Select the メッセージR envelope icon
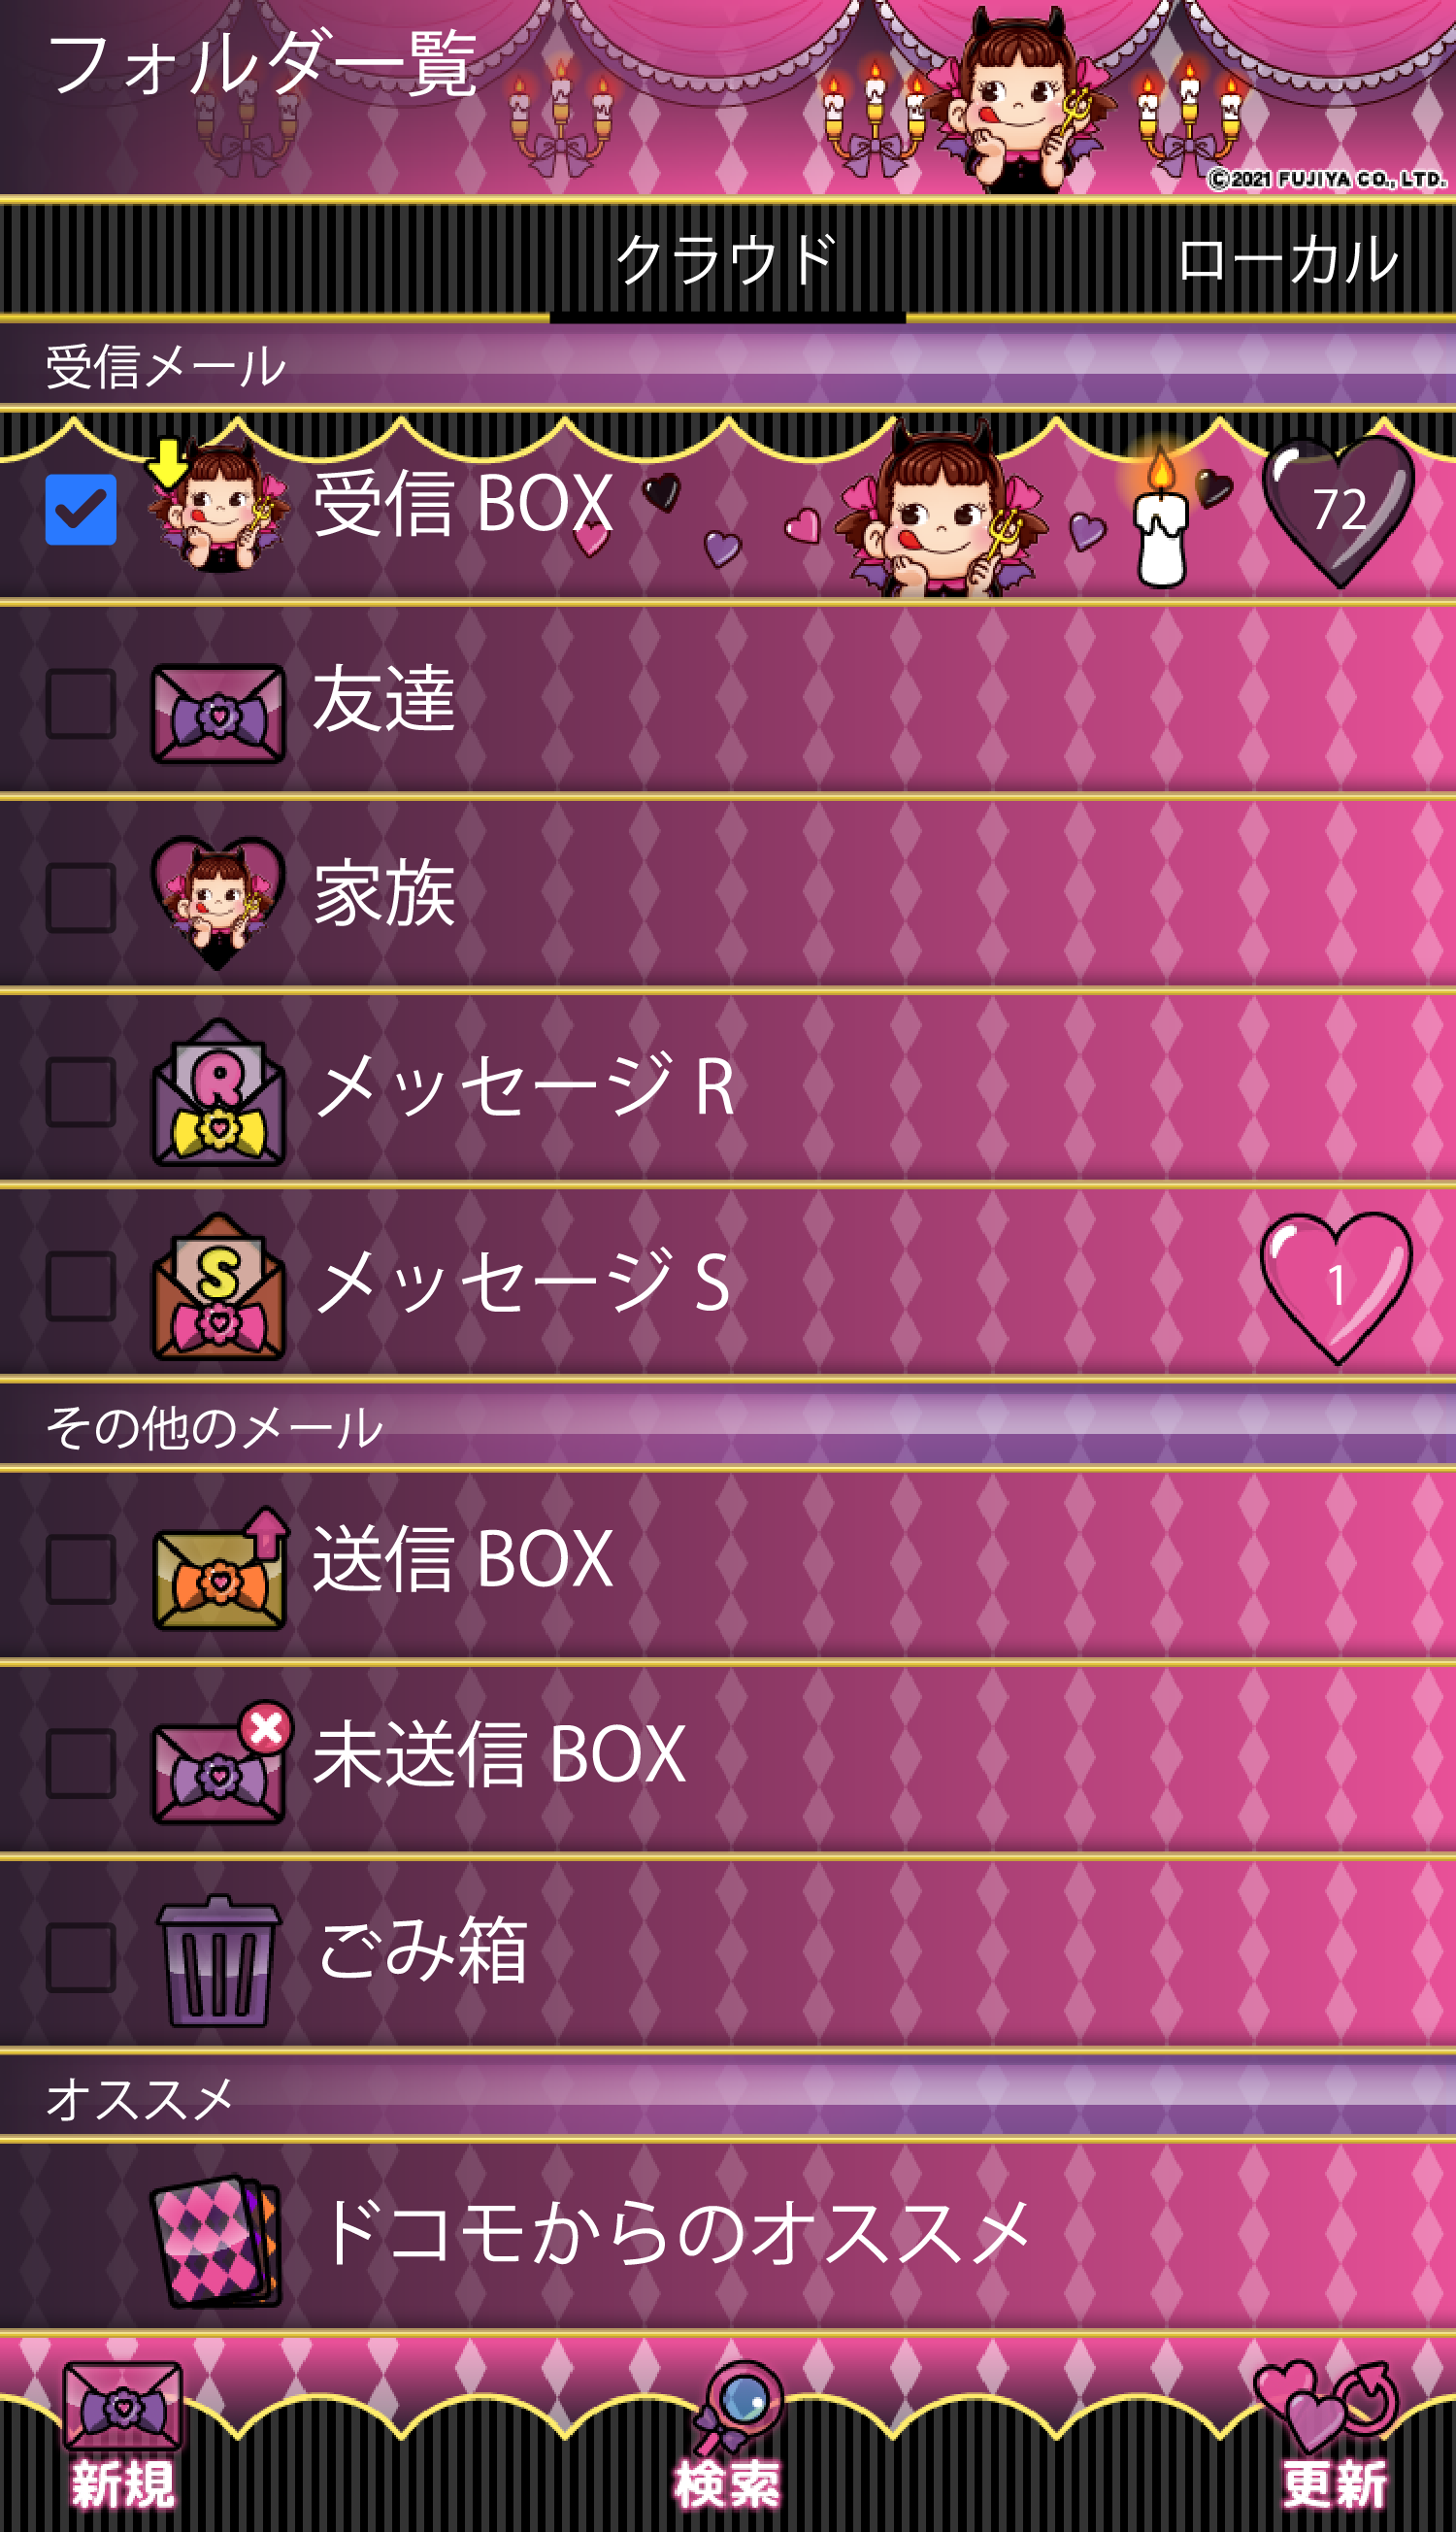This screenshot has height=2532, width=1456. [x=219, y=1093]
